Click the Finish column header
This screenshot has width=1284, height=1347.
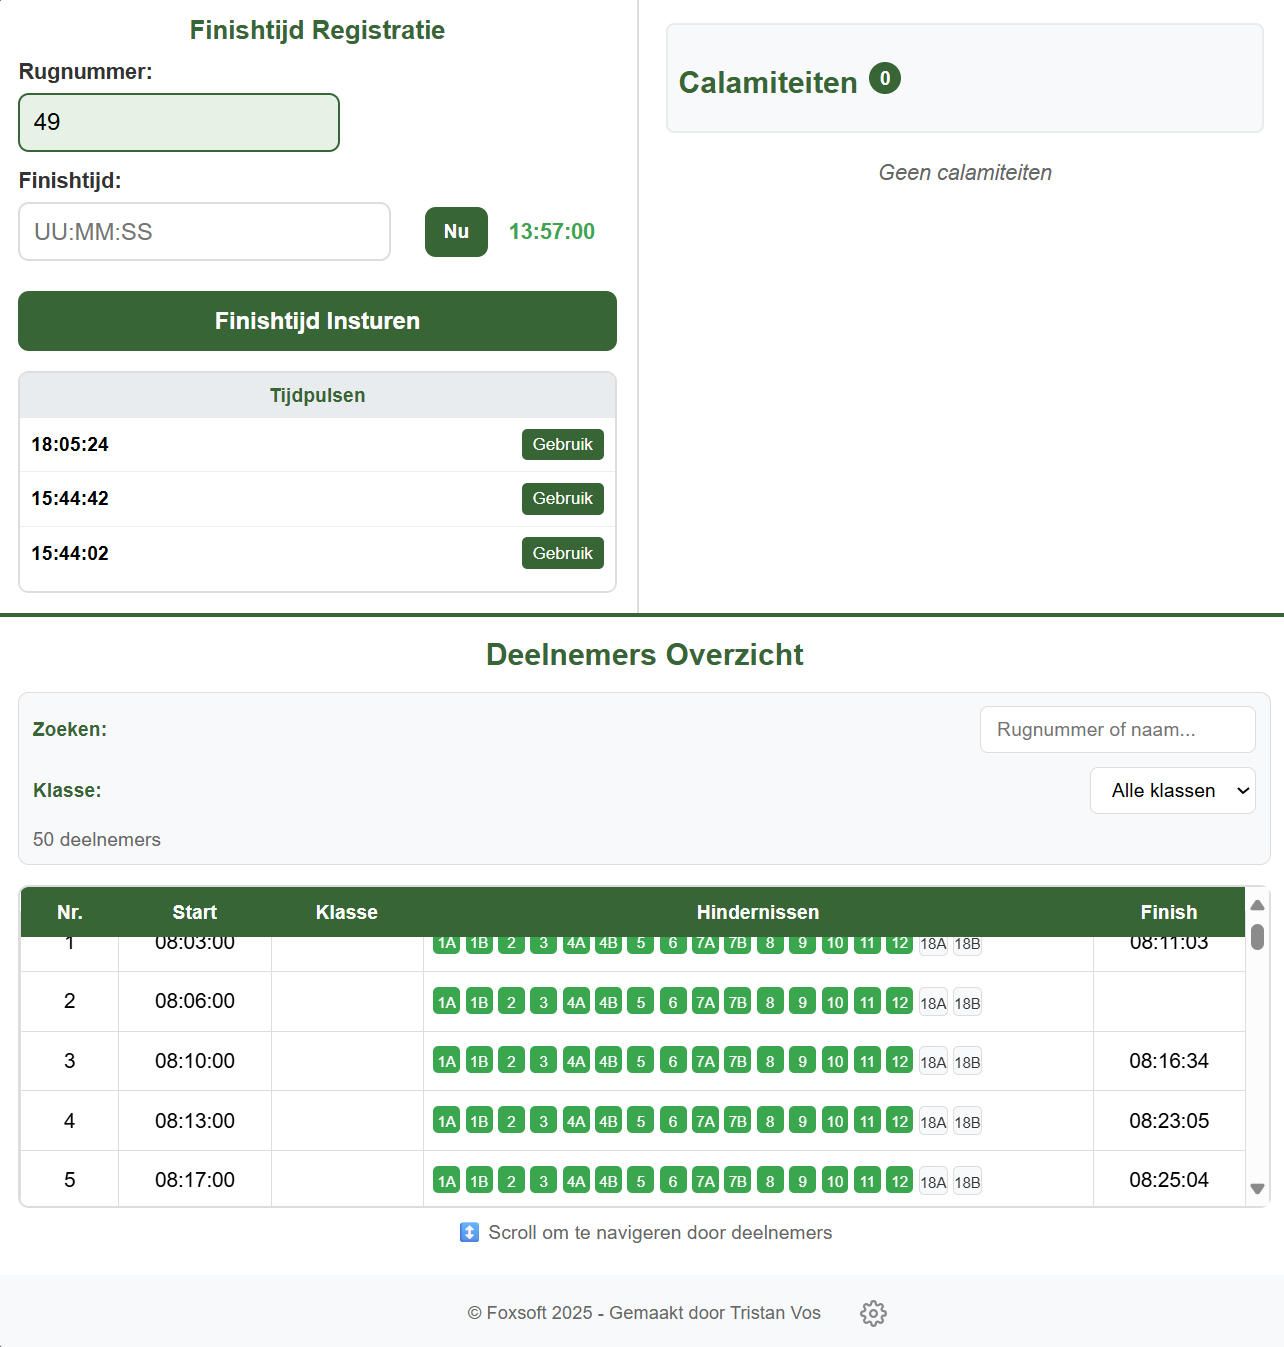(x=1168, y=912)
